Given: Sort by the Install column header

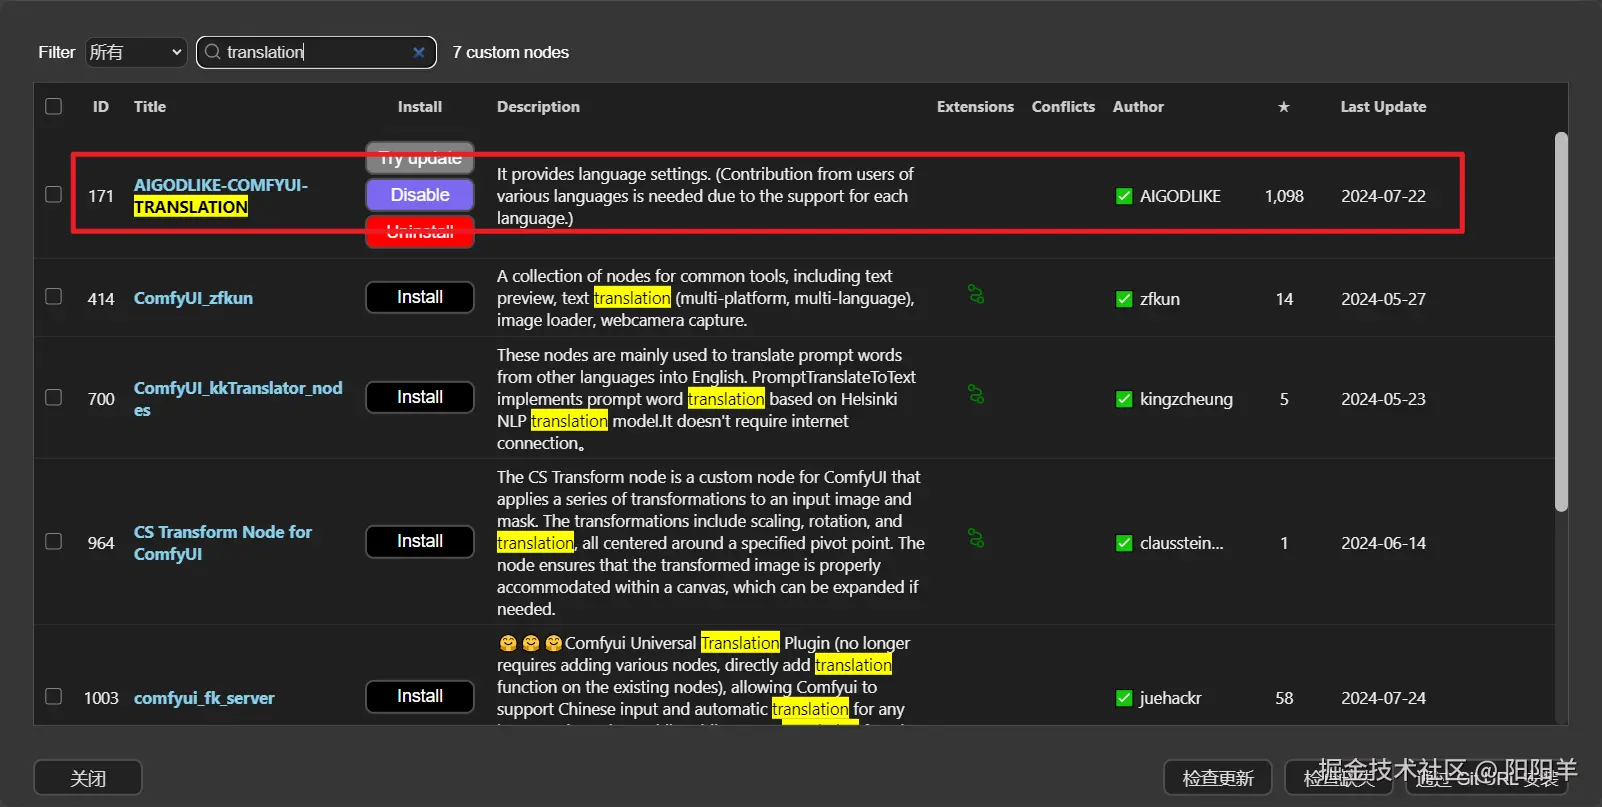Looking at the screenshot, I should [x=420, y=107].
